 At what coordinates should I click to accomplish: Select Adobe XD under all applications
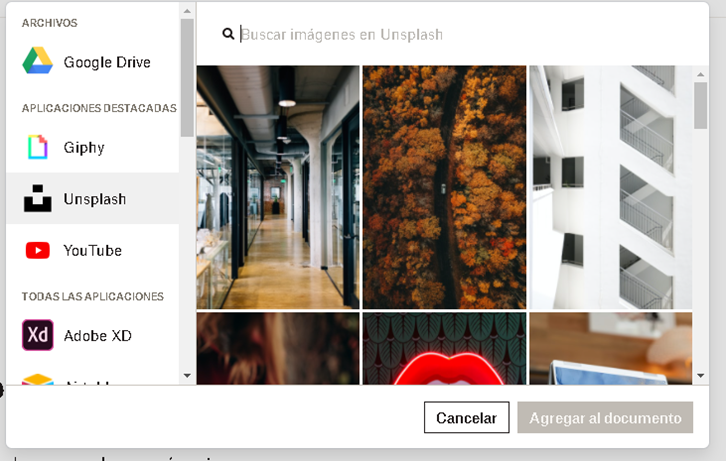tap(93, 335)
